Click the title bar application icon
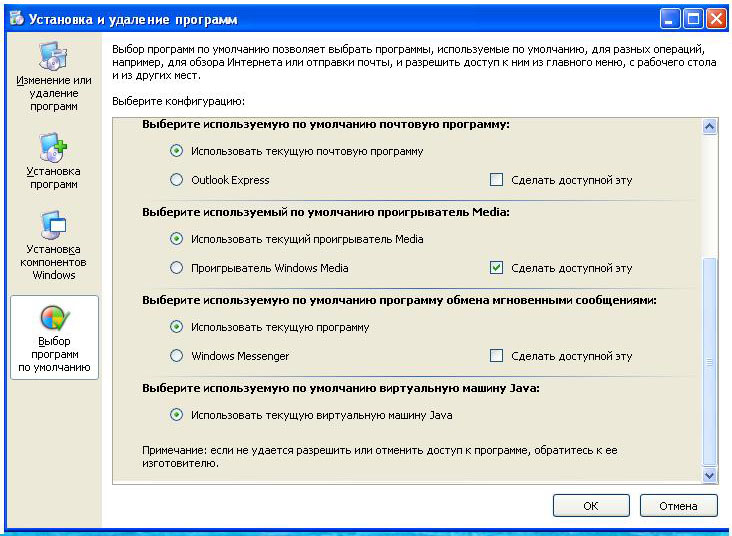 (17, 19)
